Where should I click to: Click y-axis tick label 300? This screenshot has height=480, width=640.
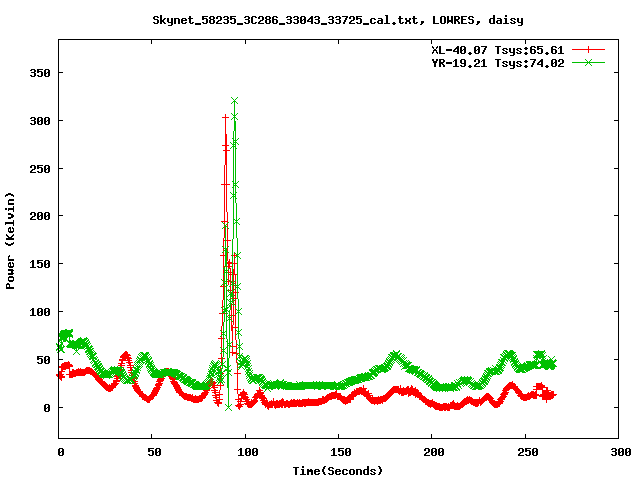tap(40, 121)
